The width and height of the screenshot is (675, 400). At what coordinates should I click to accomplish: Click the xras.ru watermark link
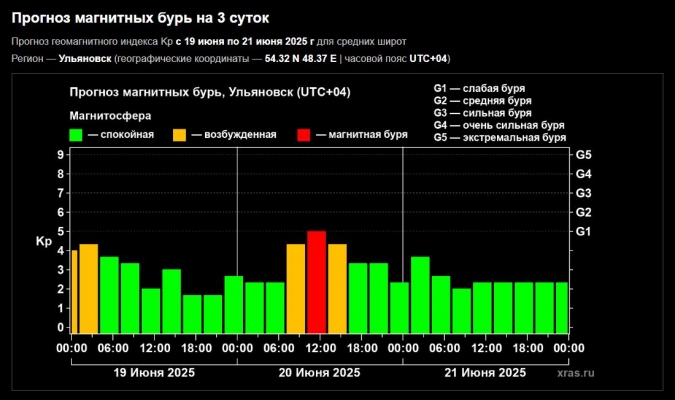click(576, 372)
